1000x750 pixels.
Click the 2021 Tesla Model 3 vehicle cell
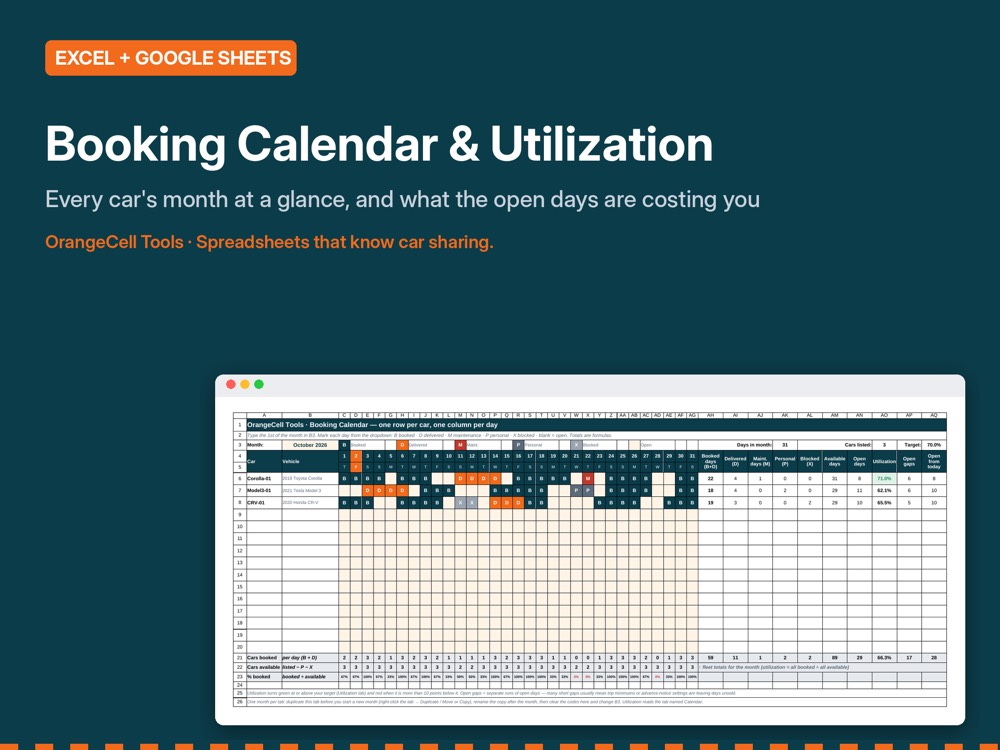click(x=310, y=490)
